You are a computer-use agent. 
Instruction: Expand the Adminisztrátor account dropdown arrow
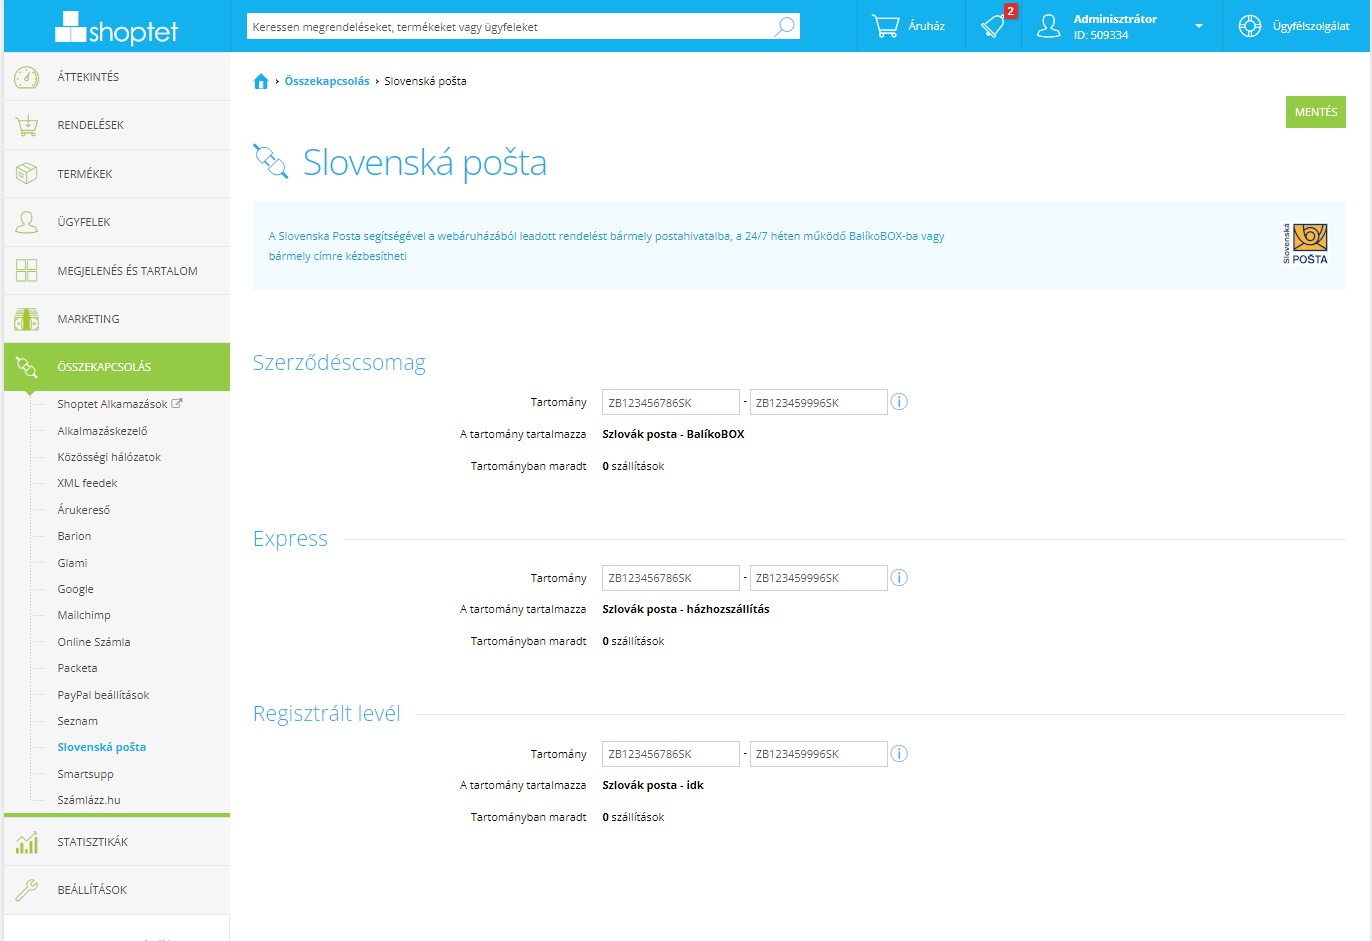(x=1199, y=26)
